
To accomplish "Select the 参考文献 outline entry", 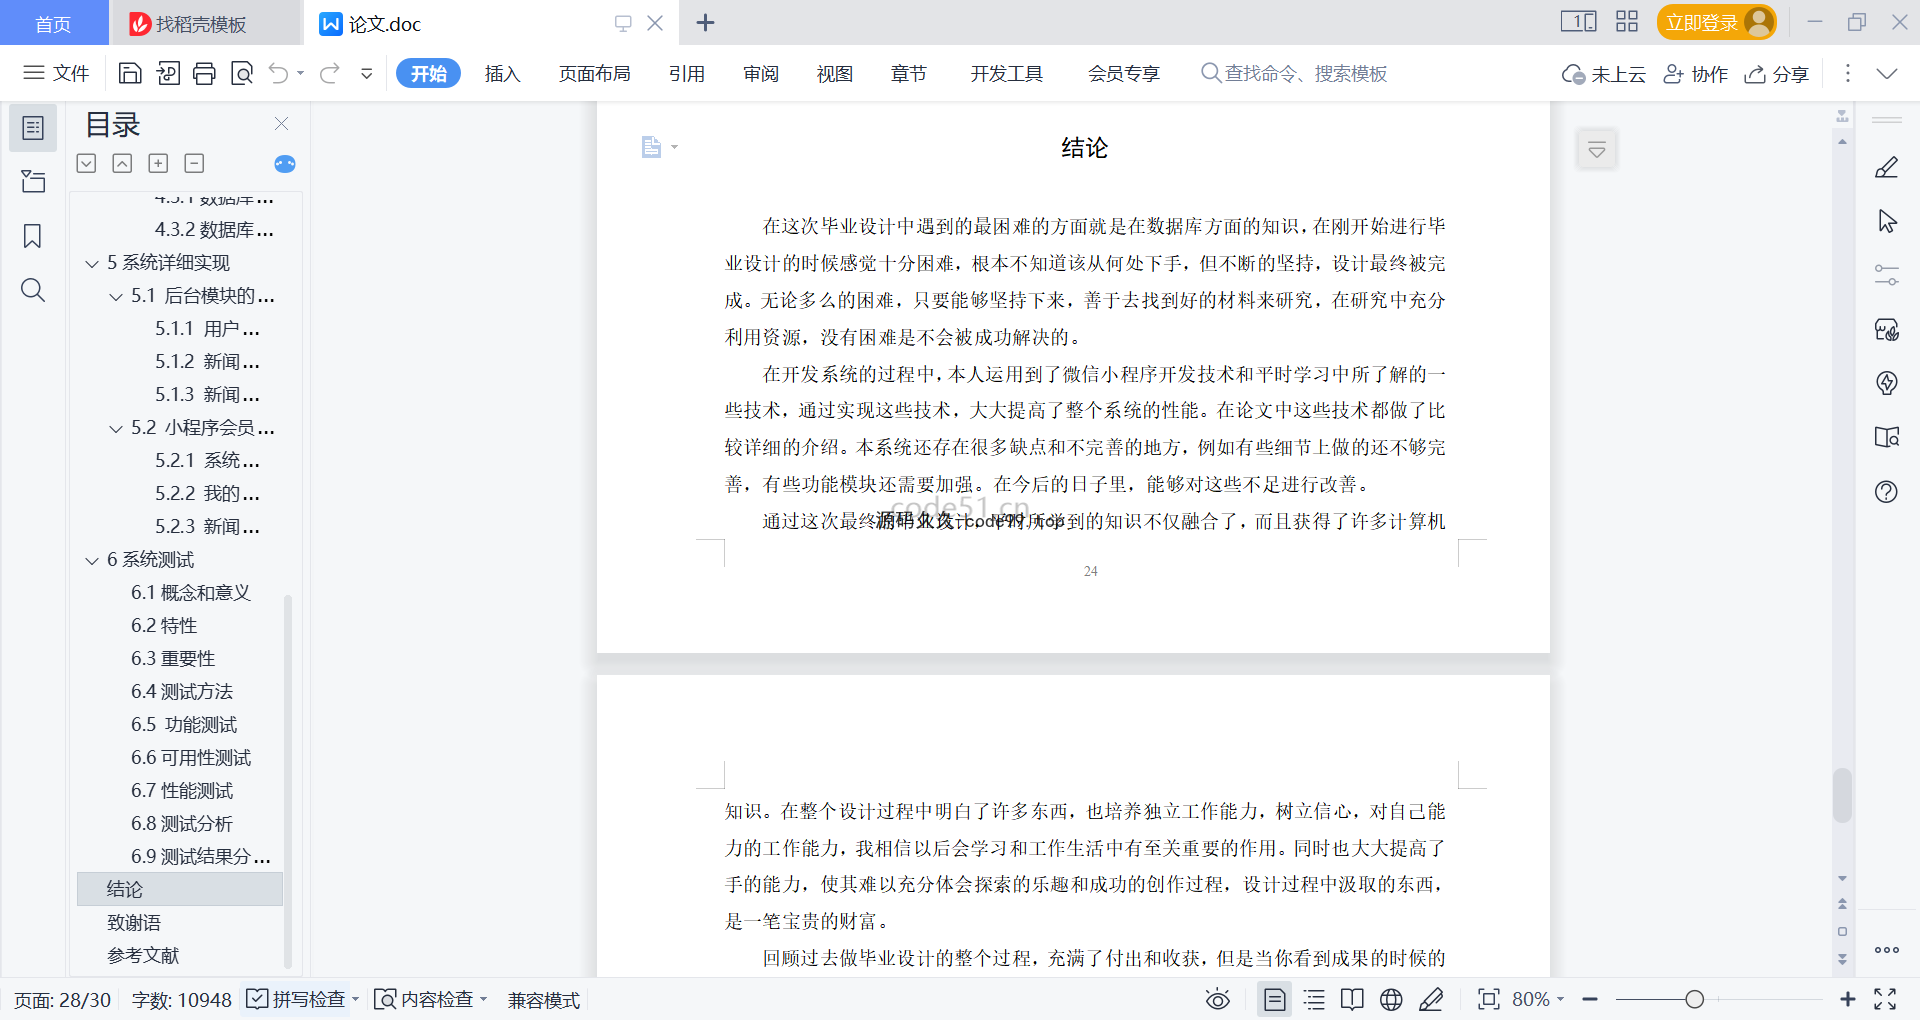I will click(143, 955).
